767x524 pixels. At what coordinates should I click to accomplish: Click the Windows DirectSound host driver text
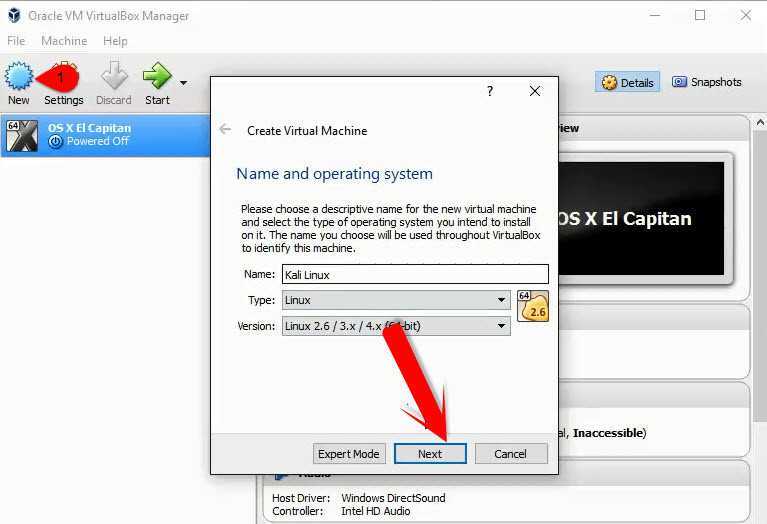(x=393, y=498)
